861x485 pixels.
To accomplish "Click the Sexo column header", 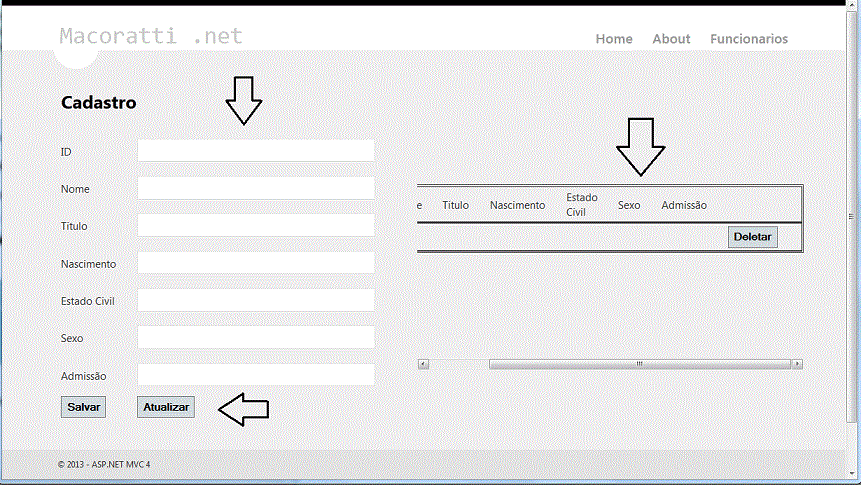I will [x=629, y=205].
